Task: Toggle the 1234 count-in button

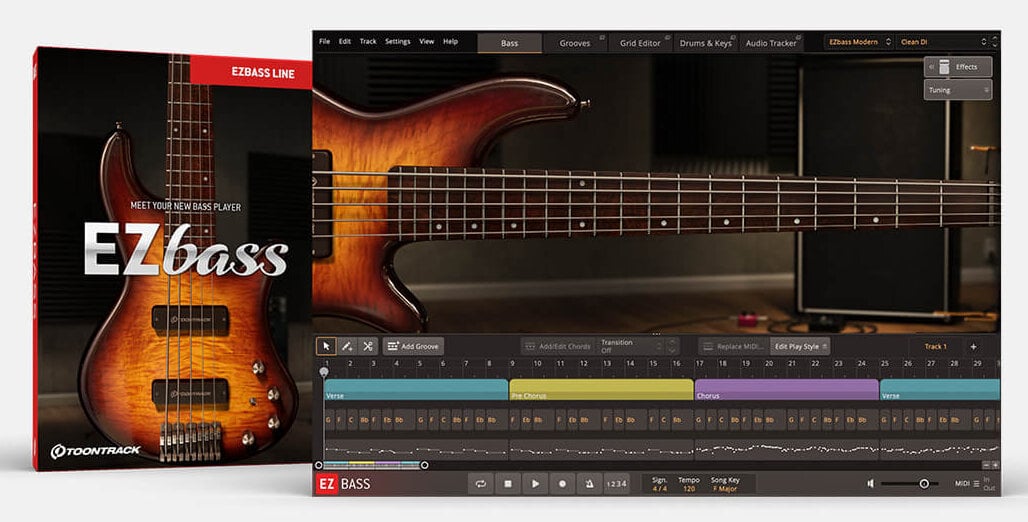Action: 616,484
